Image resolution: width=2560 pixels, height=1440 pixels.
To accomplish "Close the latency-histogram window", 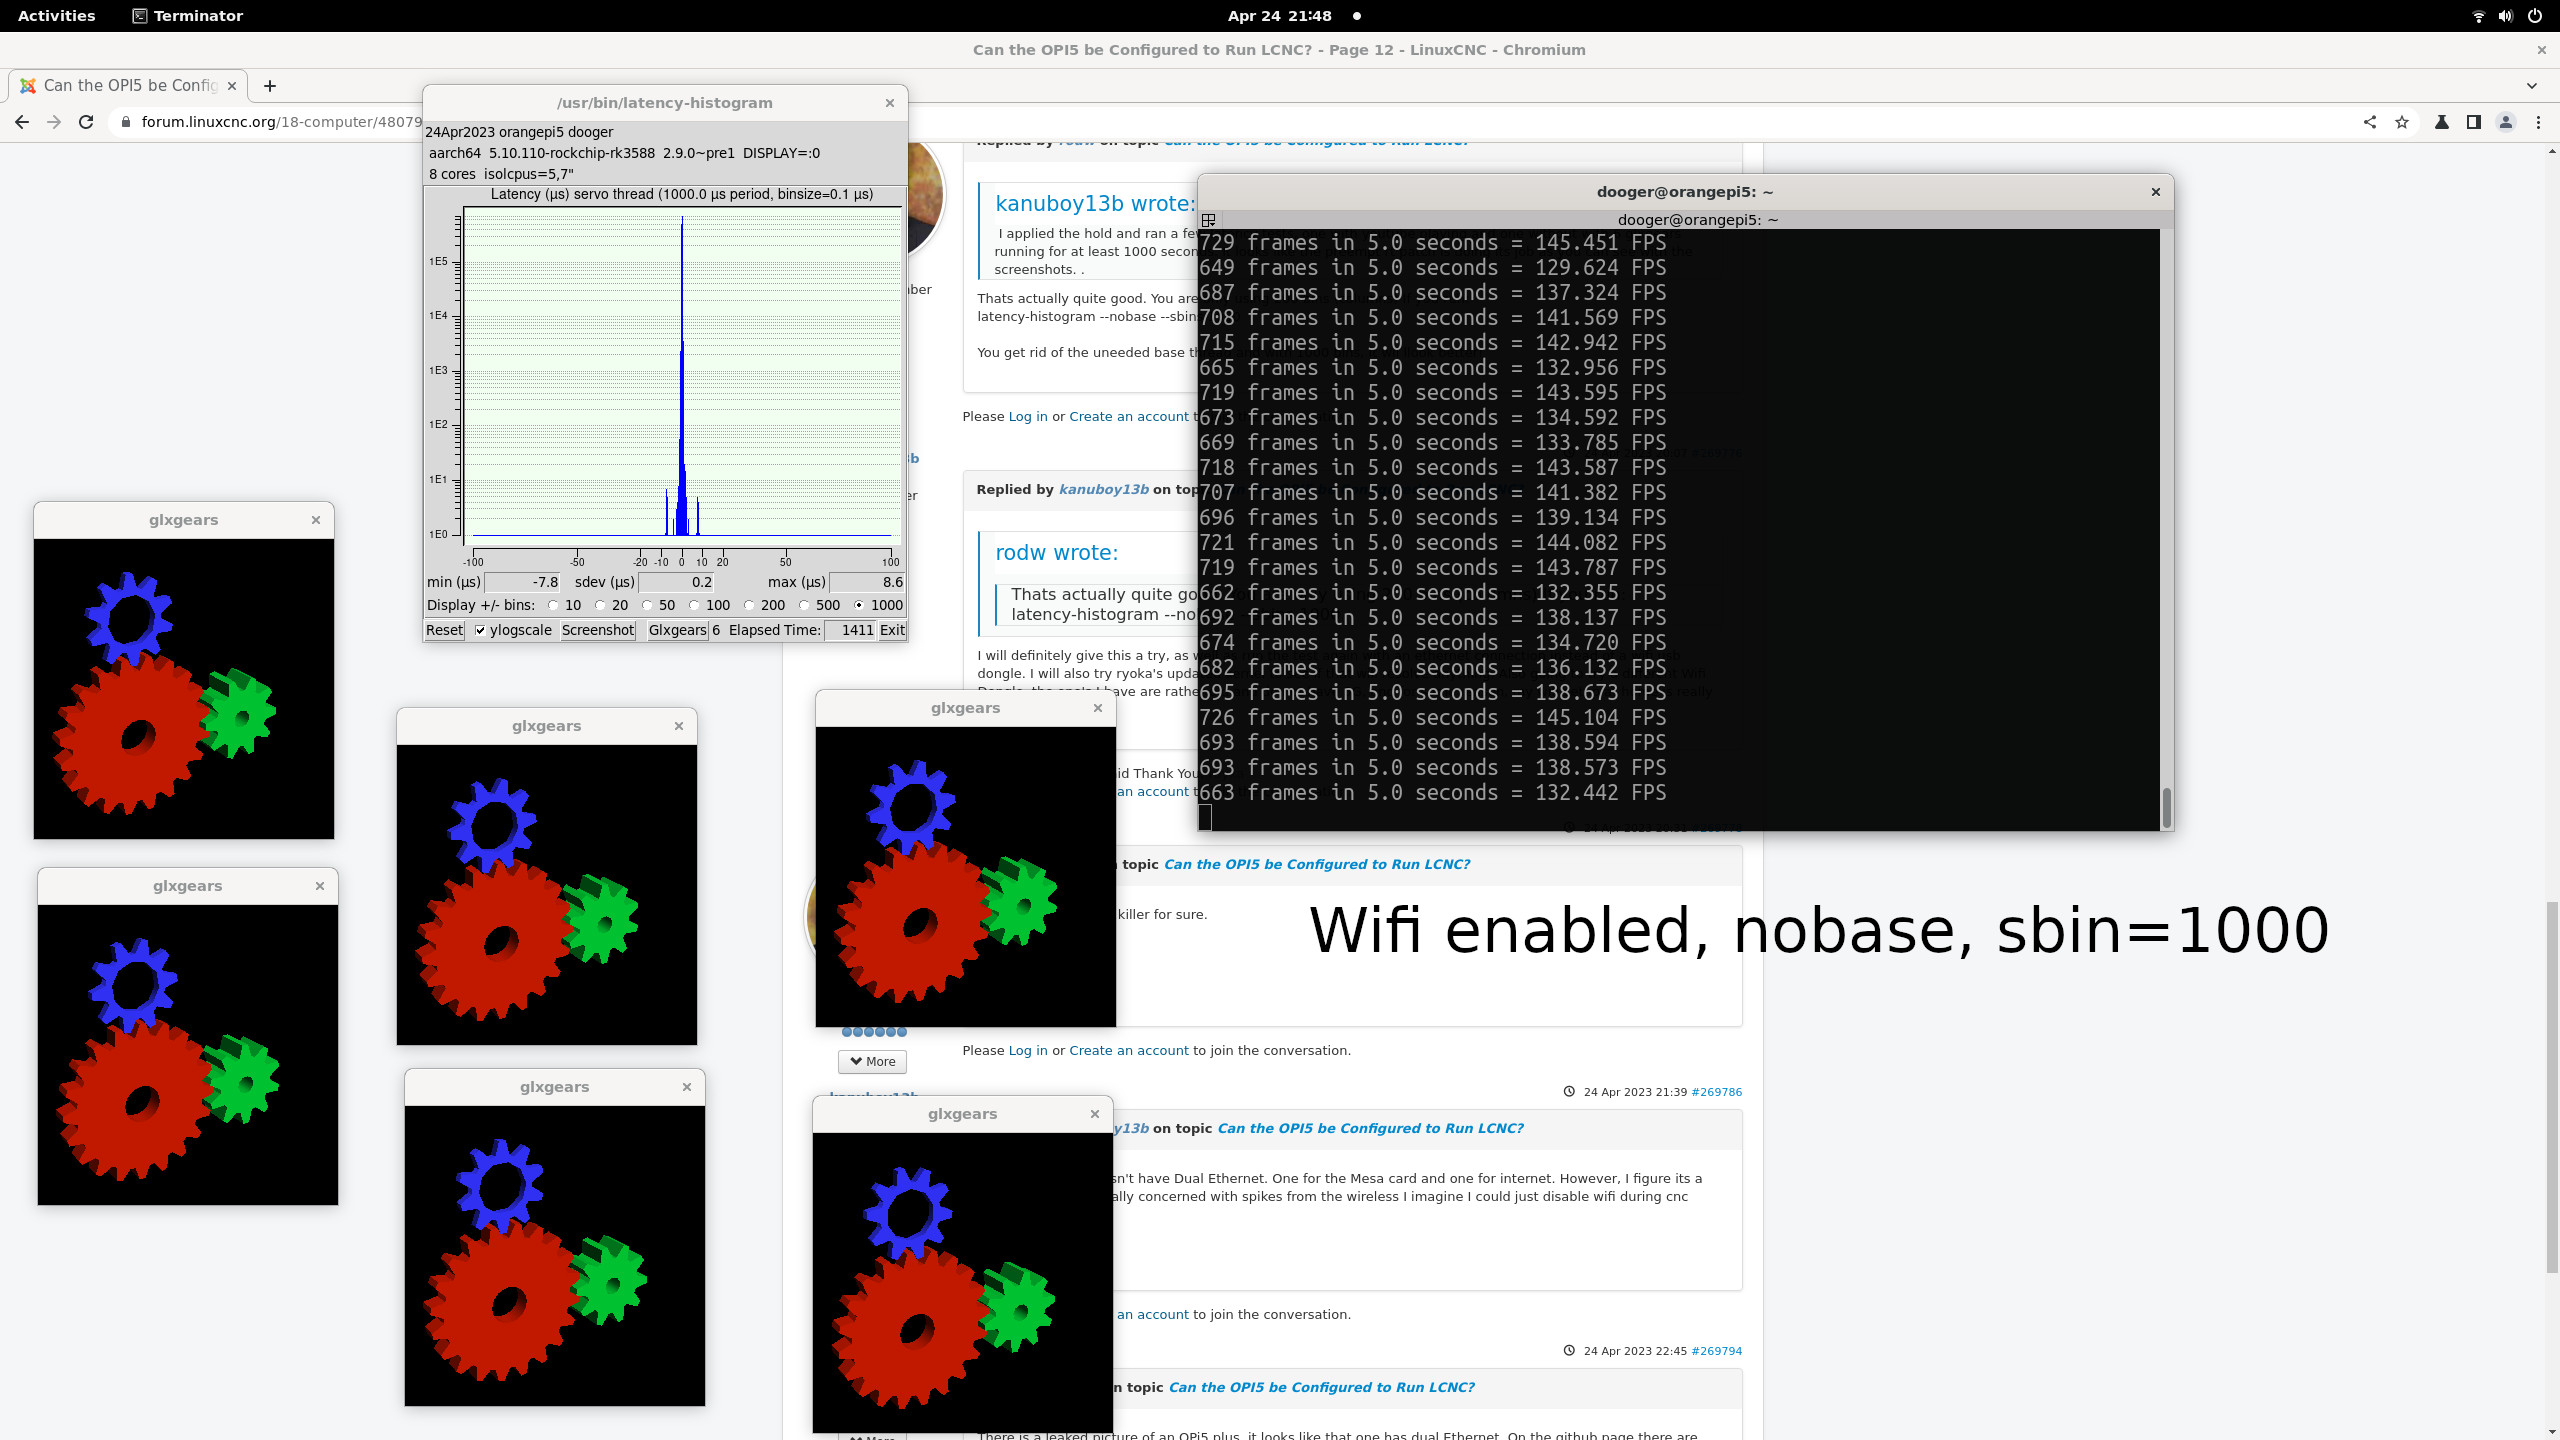I will coord(890,103).
